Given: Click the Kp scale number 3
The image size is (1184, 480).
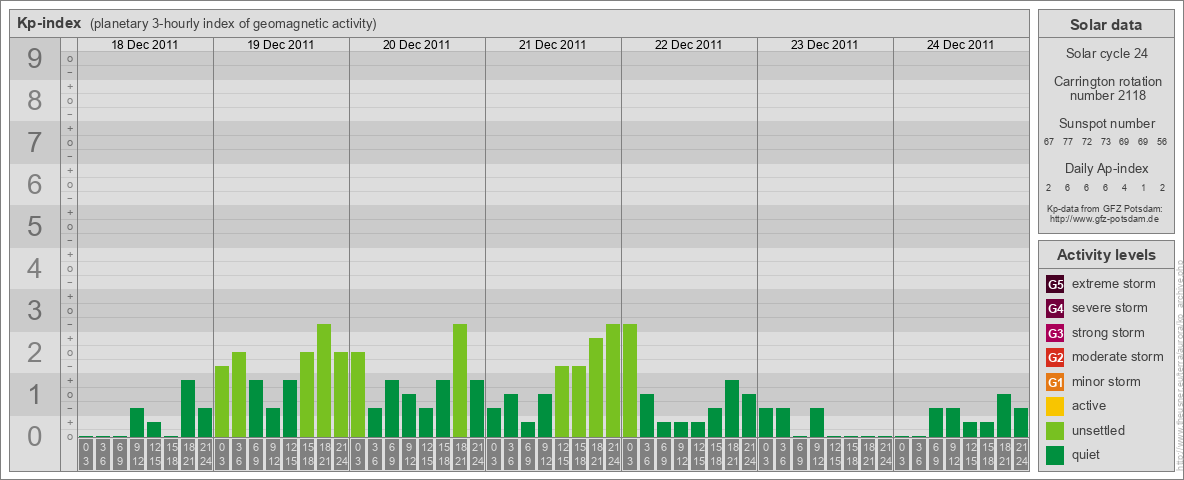Looking at the screenshot, I should coord(35,310).
